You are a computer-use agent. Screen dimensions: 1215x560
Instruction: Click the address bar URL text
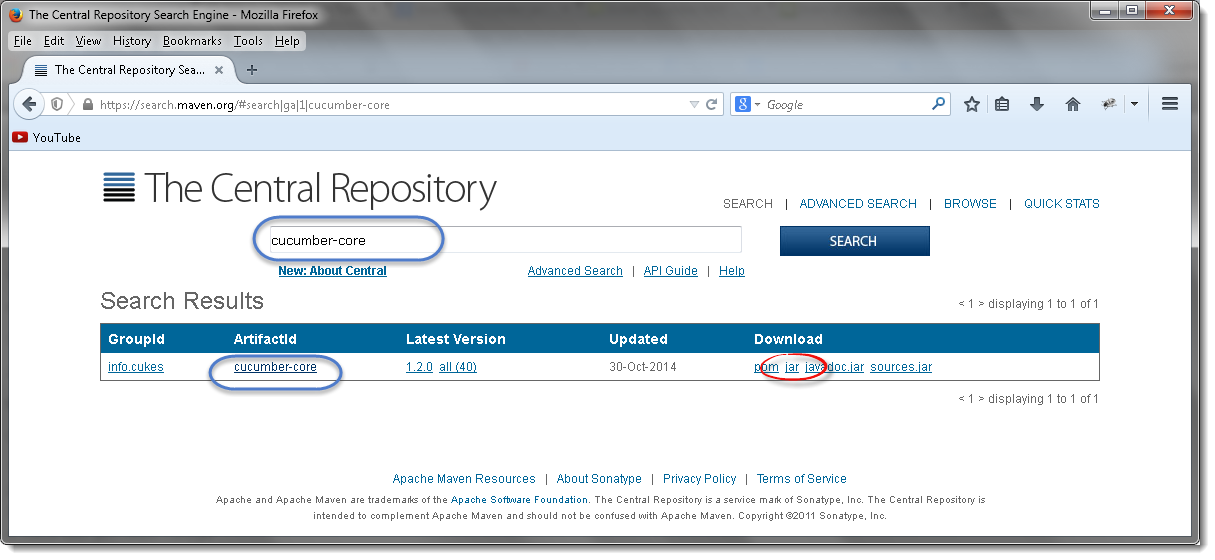[x=245, y=104]
